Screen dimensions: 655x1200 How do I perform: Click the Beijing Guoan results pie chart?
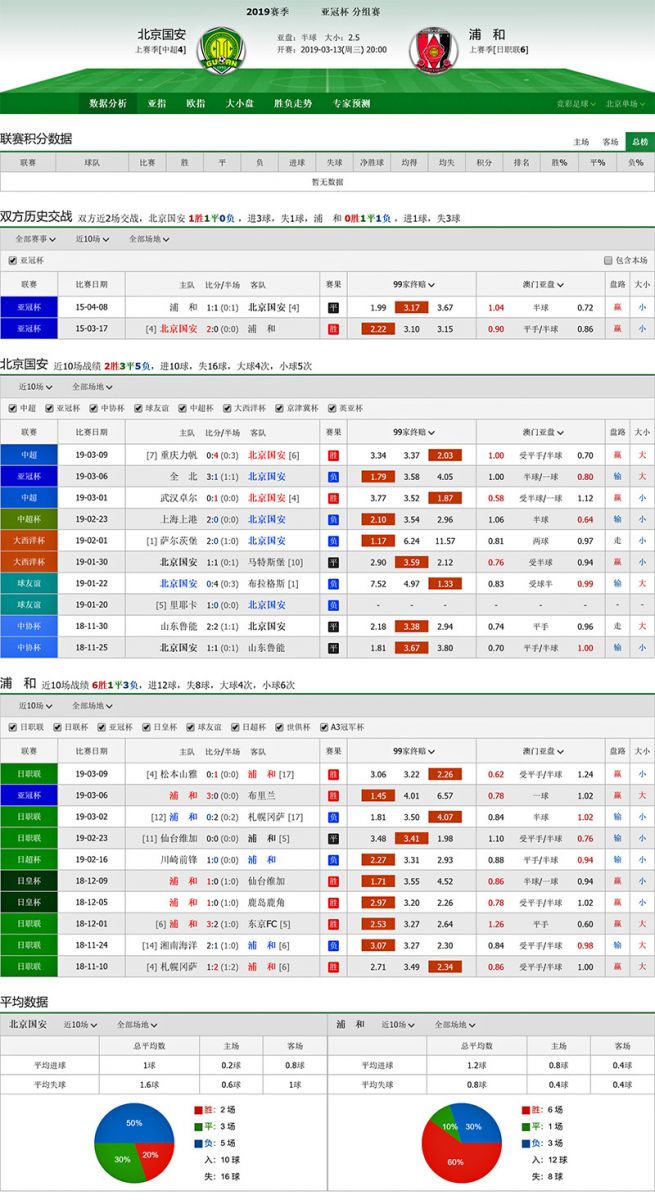tap(134, 1144)
